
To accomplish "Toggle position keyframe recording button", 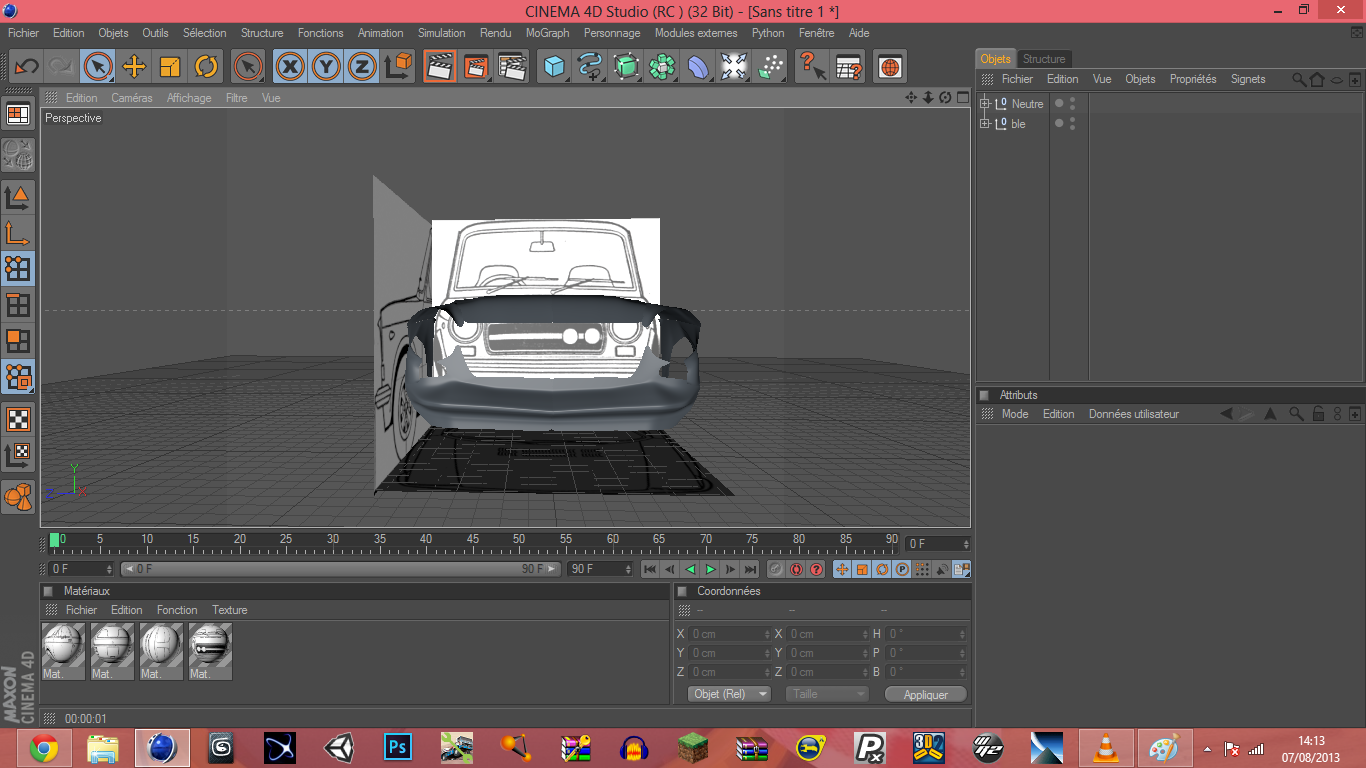I will pyautogui.click(x=842, y=569).
